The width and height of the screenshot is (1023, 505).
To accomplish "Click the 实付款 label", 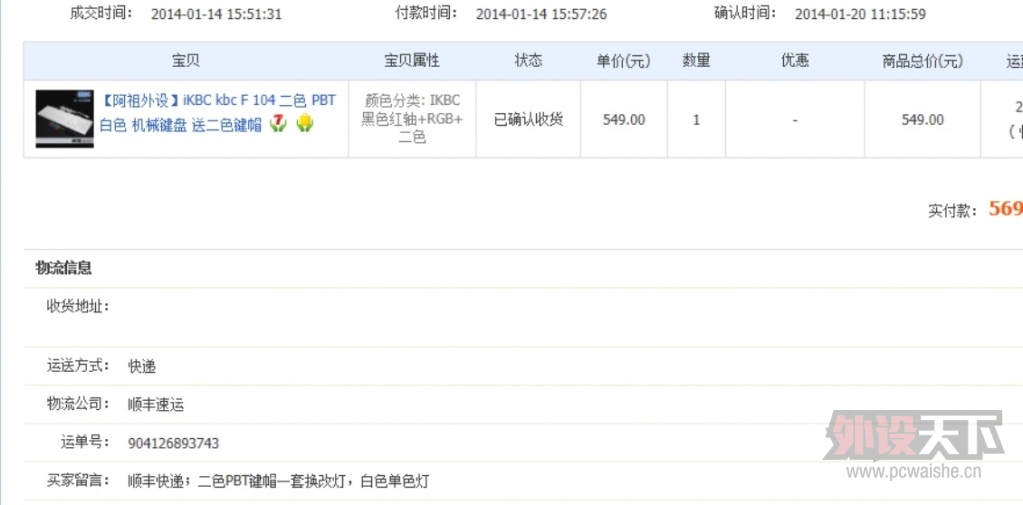I will point(952,211).
